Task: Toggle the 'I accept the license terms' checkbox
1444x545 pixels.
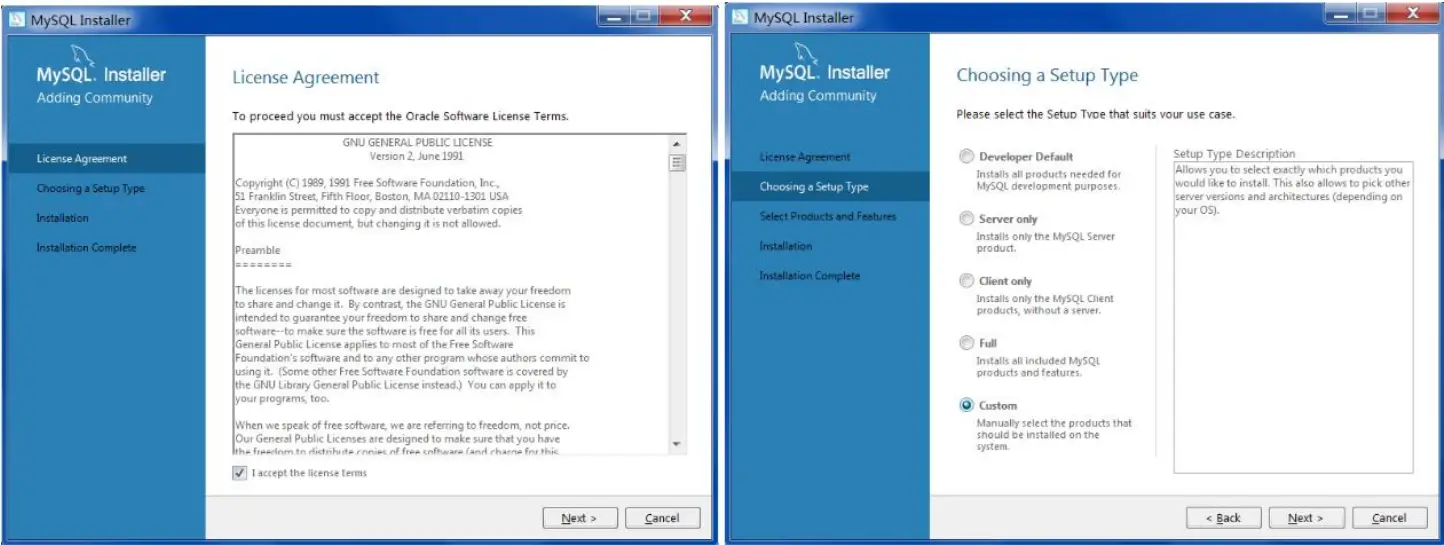Action: 239,473
